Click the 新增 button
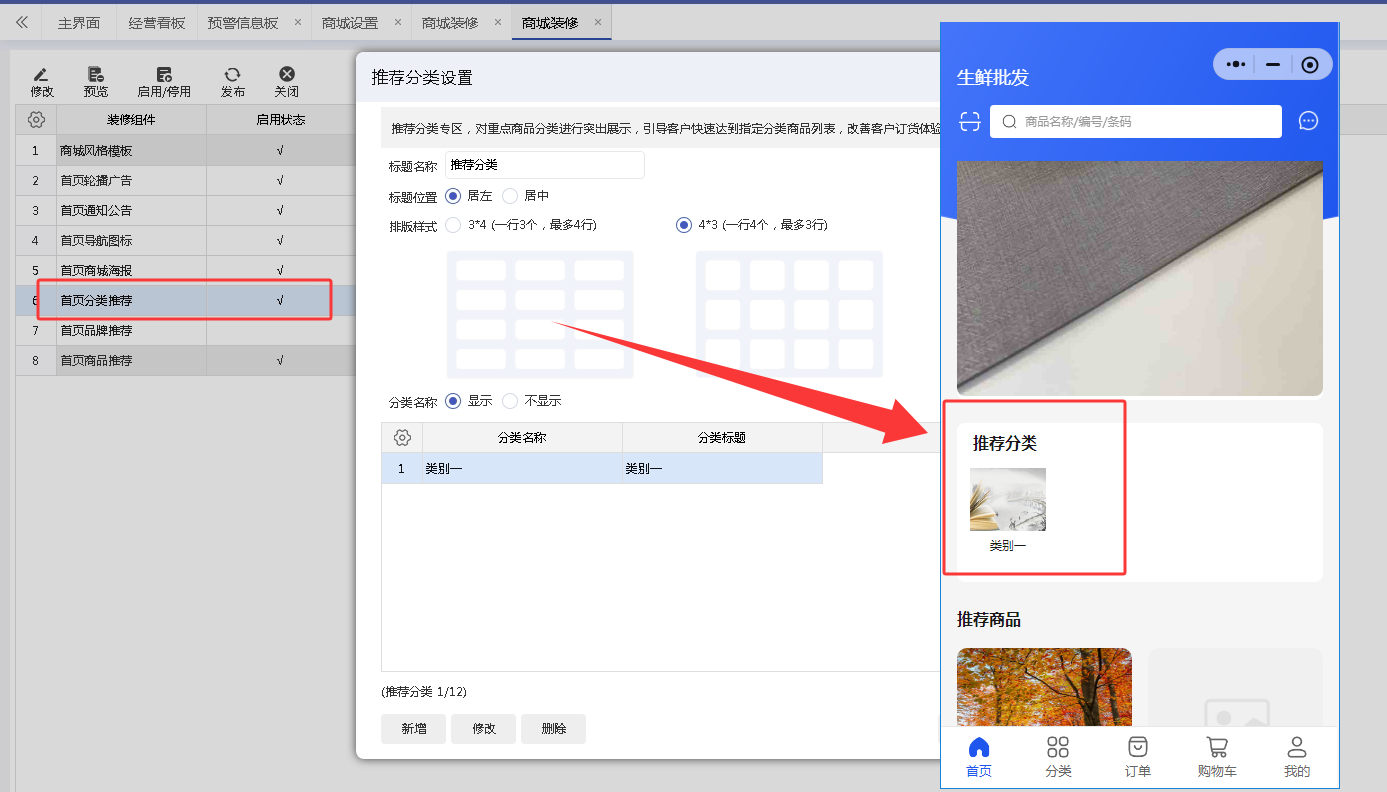This screenshot has height=792, width=1387. (414, 729)
